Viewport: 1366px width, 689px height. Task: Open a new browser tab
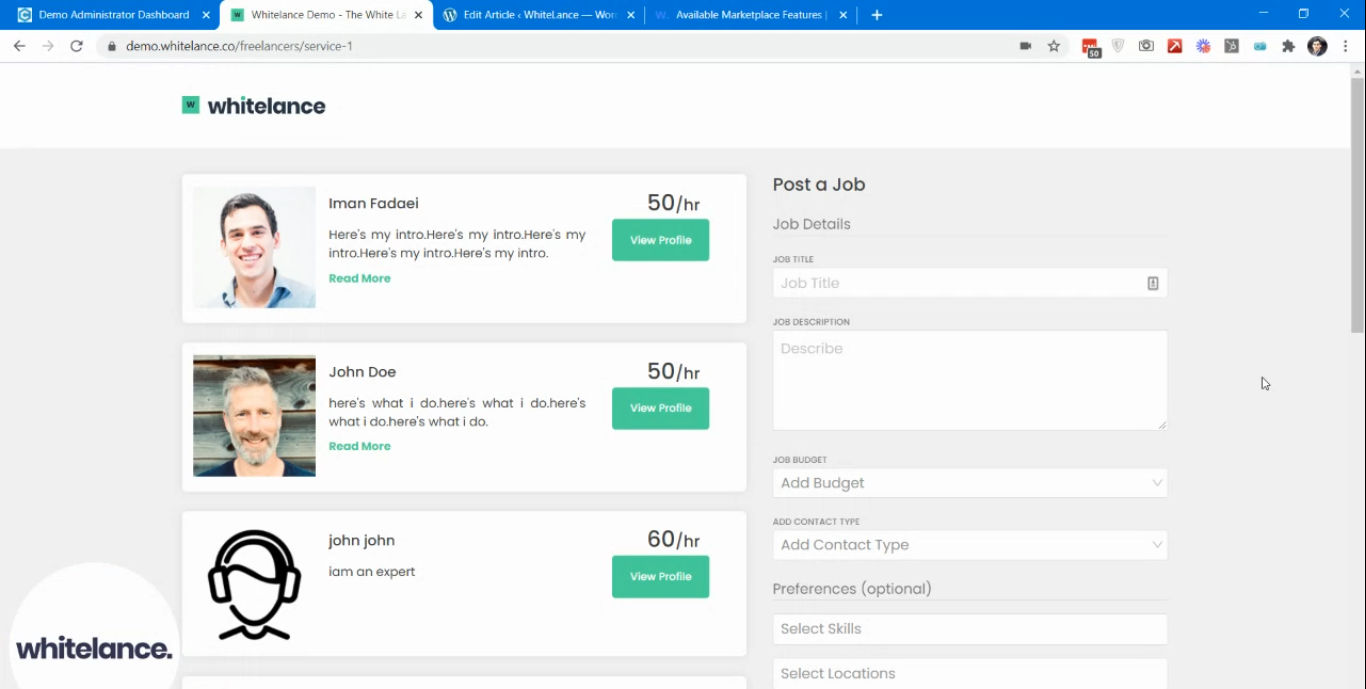[877, 15]
